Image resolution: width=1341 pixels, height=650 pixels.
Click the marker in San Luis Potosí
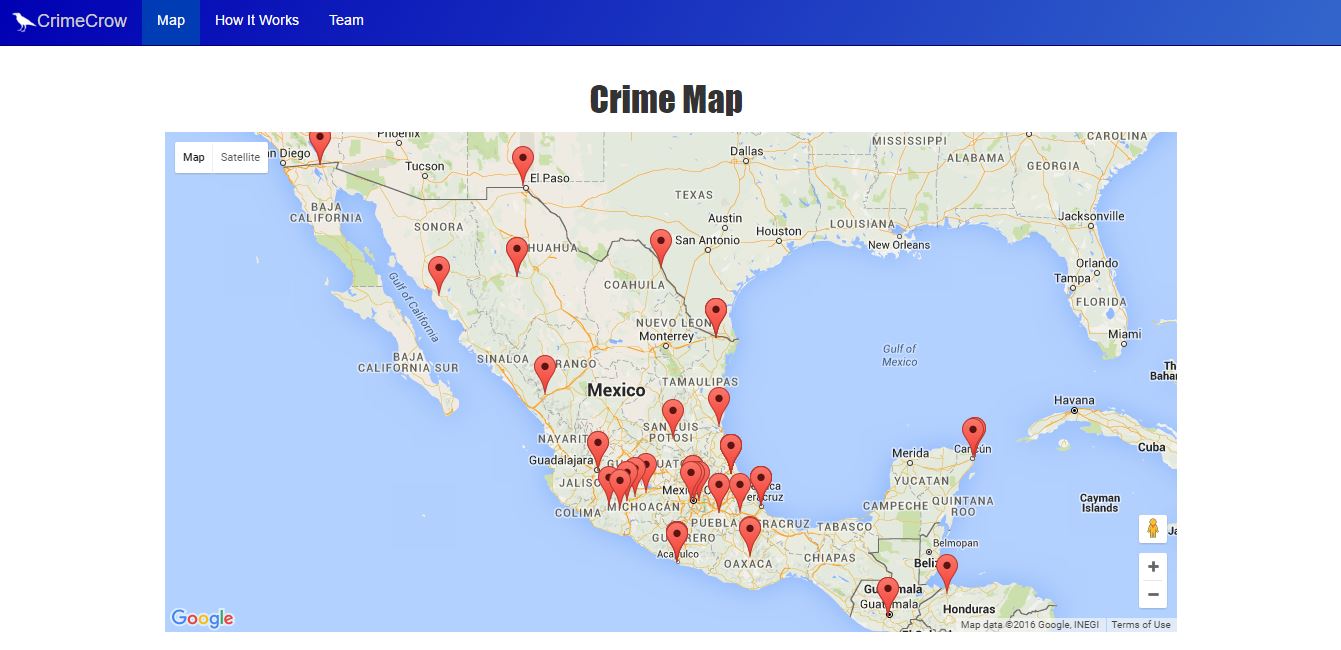(673, 418)
